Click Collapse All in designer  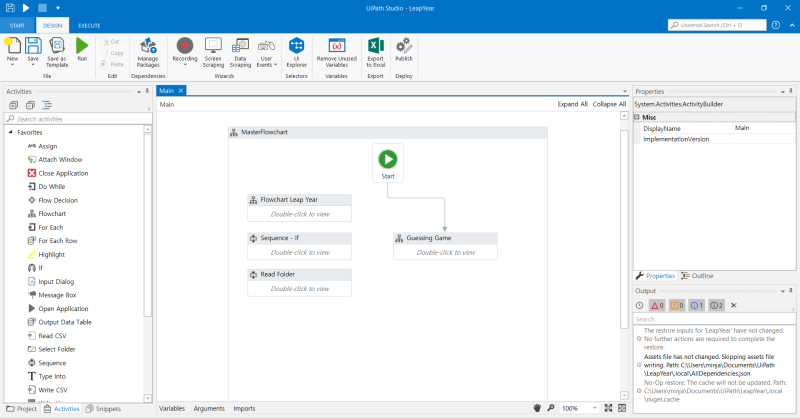click(x=609, y=104)
